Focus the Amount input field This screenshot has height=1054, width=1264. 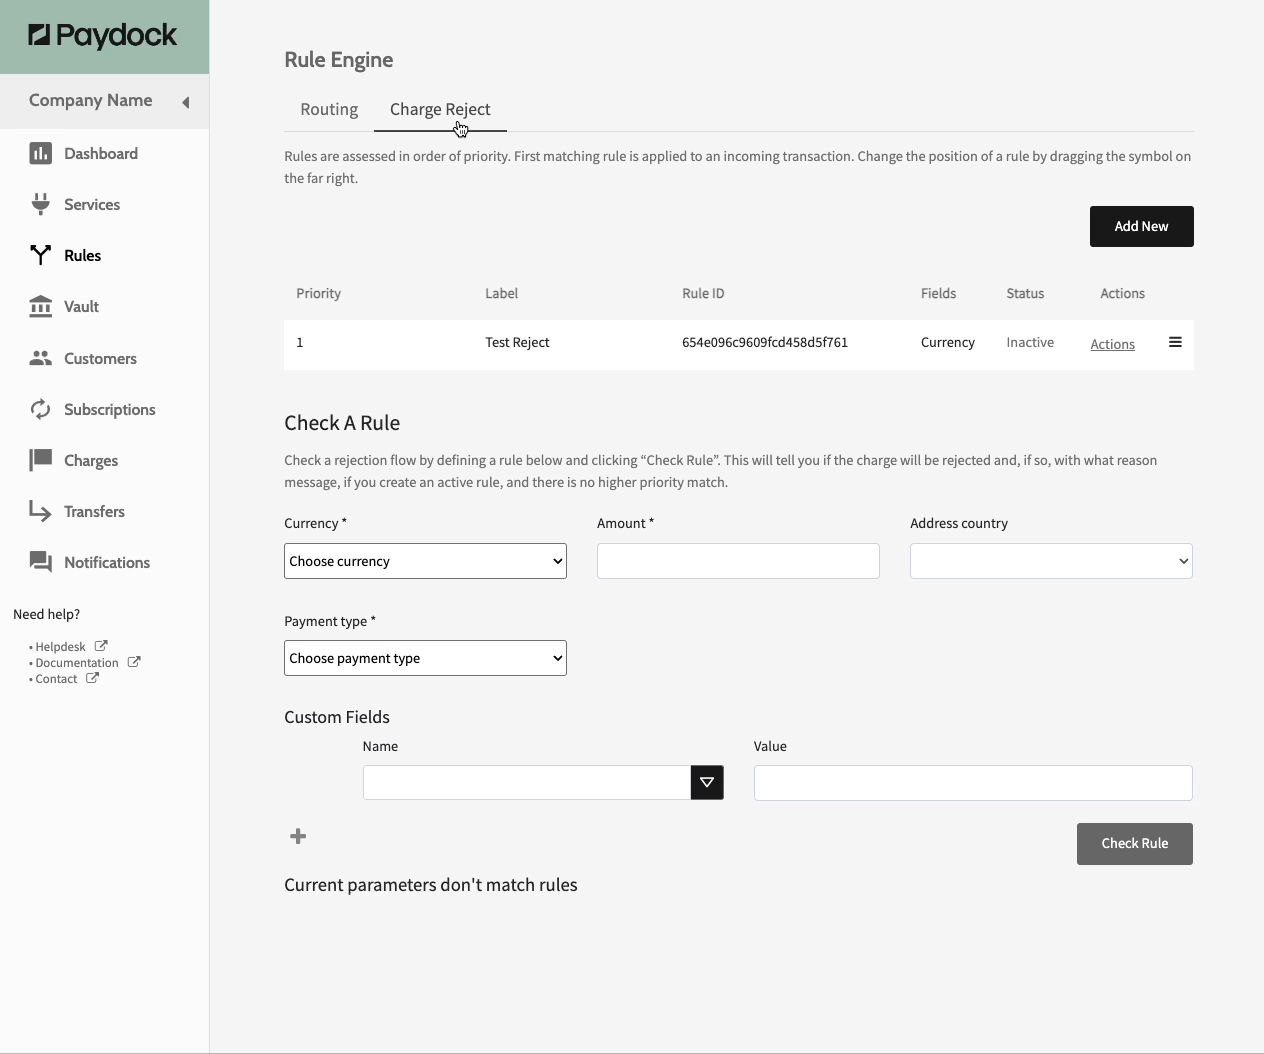tap(738, 561)
